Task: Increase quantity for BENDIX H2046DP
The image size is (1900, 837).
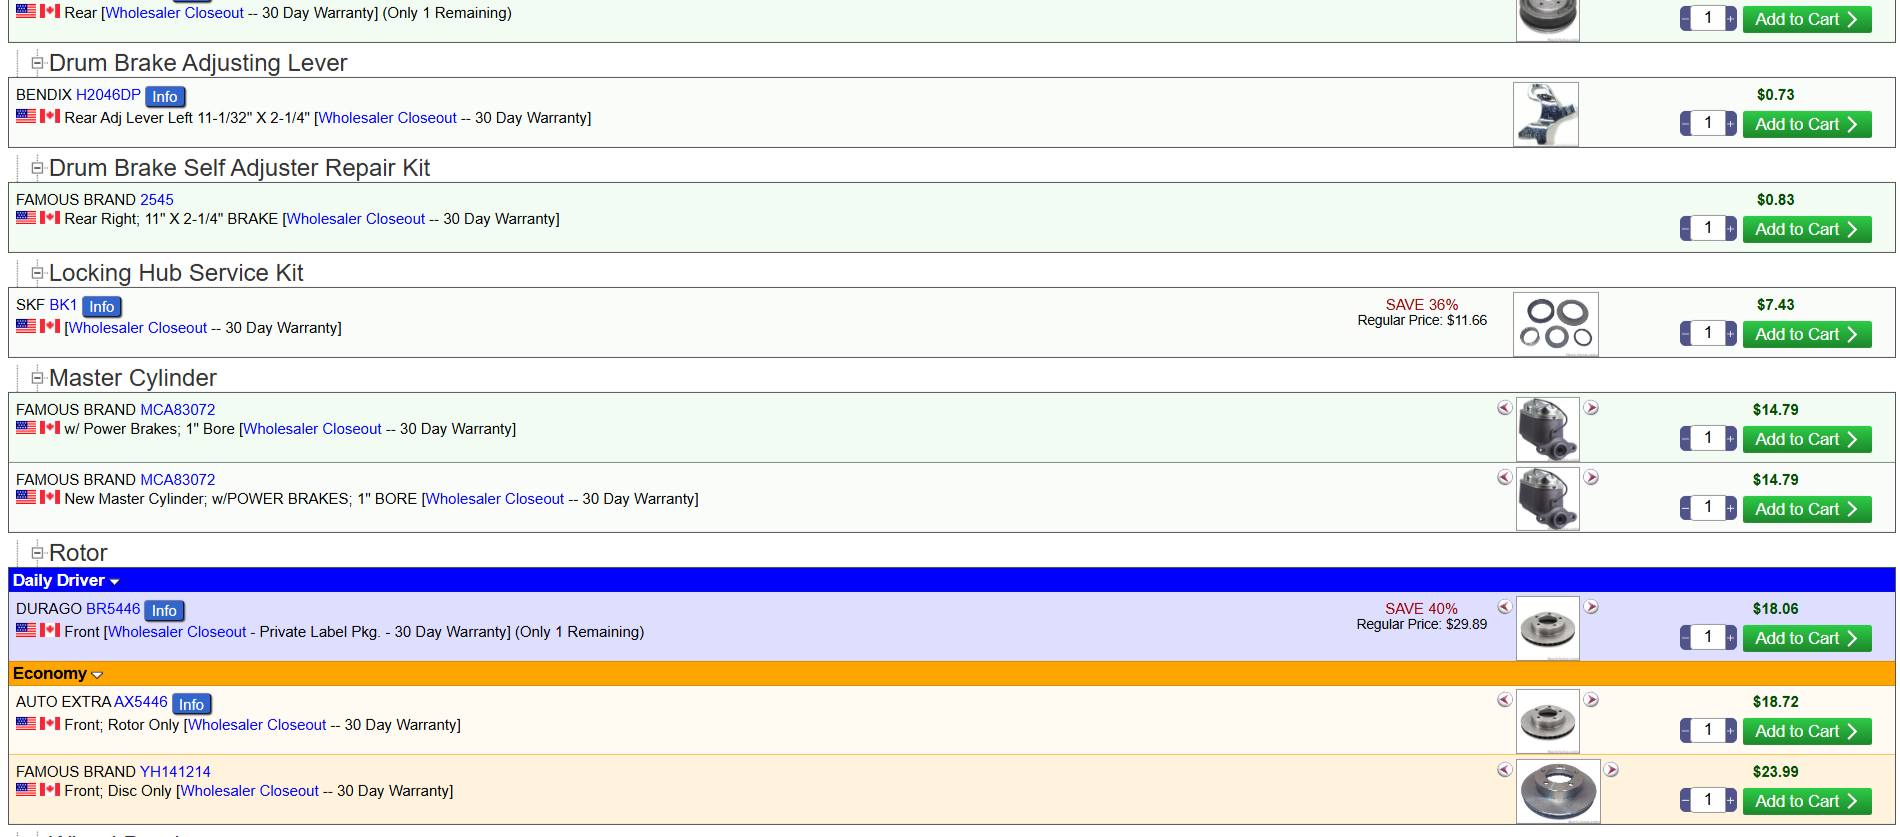Action: coord(1731,124)
